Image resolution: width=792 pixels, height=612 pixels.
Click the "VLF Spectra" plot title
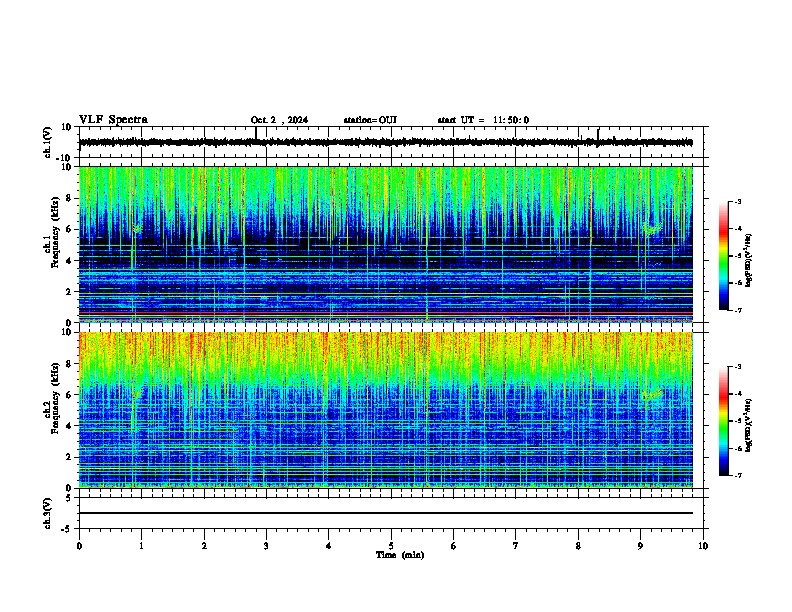113,120
